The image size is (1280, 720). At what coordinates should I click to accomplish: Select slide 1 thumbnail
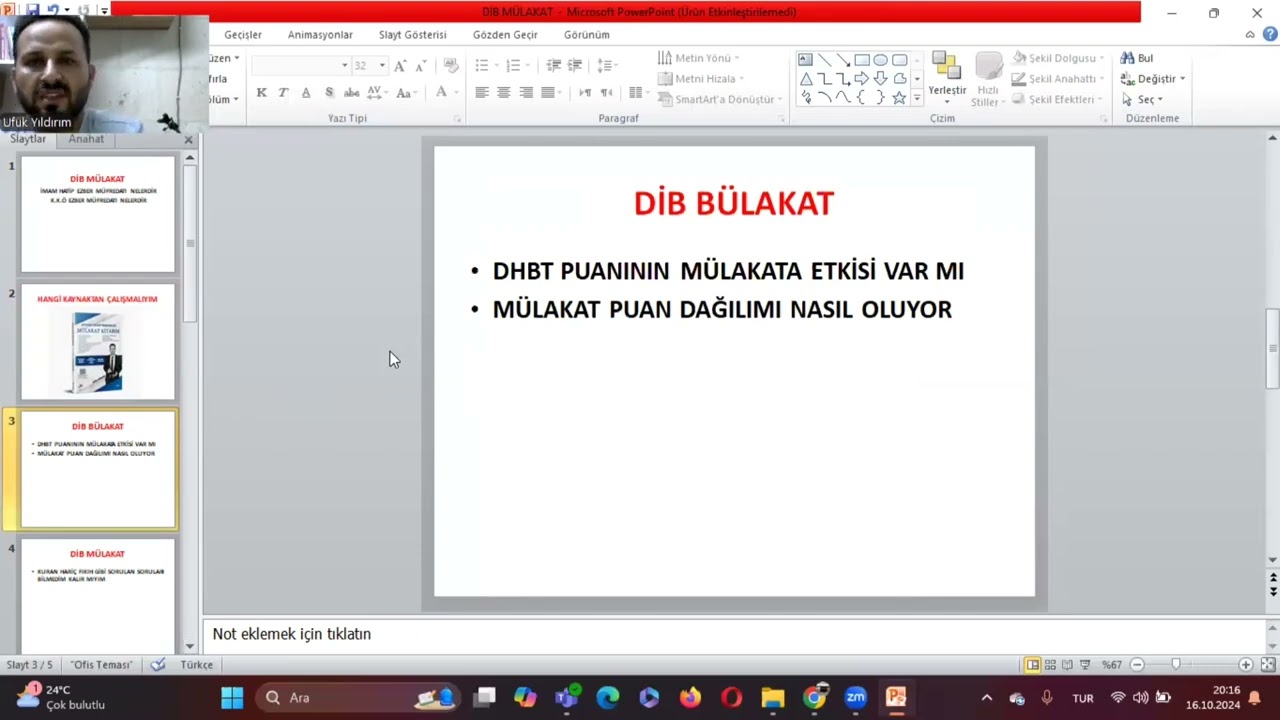click(x=98, y=214)
